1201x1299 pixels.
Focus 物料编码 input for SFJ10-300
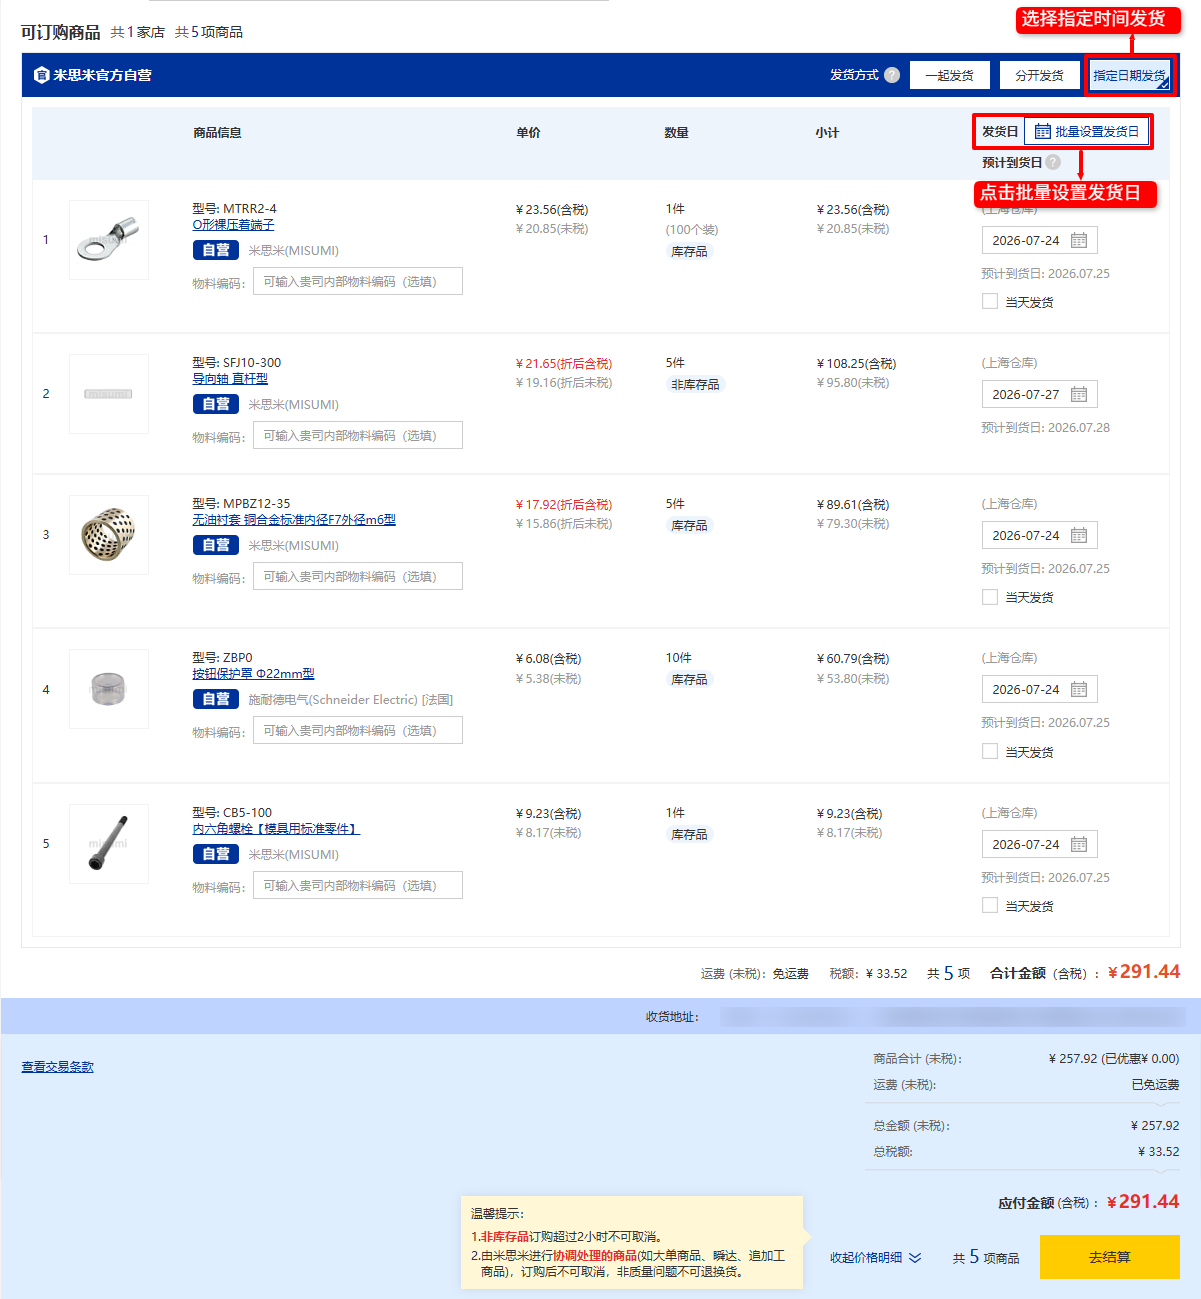point(358,436)
